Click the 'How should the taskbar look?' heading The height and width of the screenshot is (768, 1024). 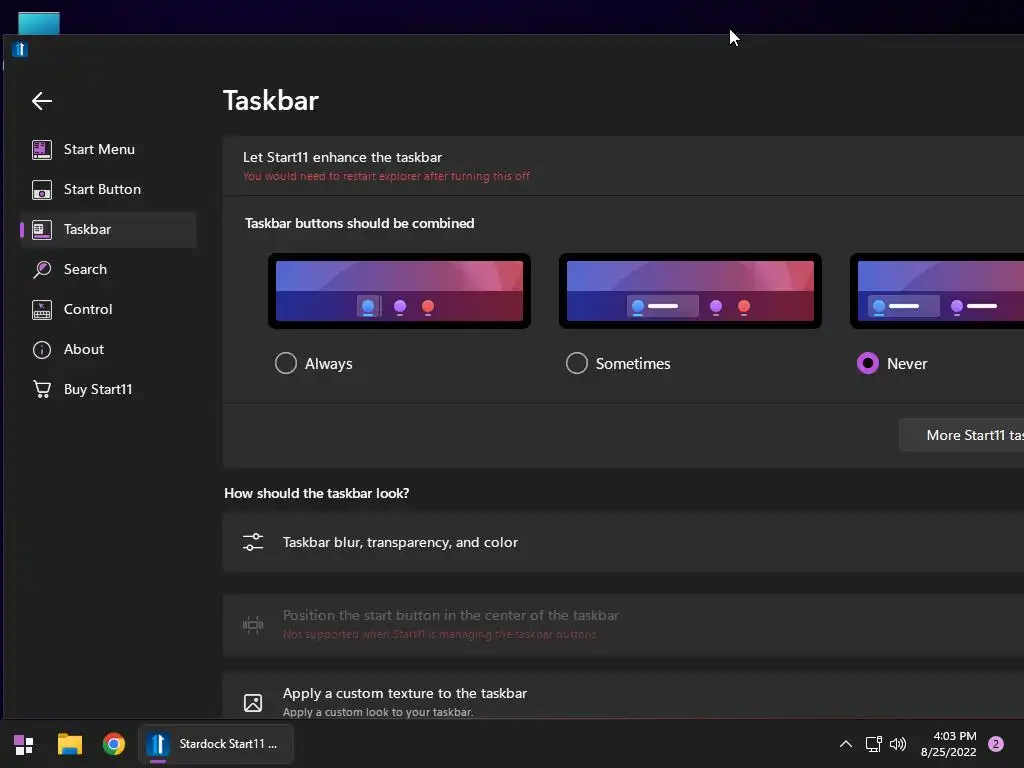[x=317, y=493]
